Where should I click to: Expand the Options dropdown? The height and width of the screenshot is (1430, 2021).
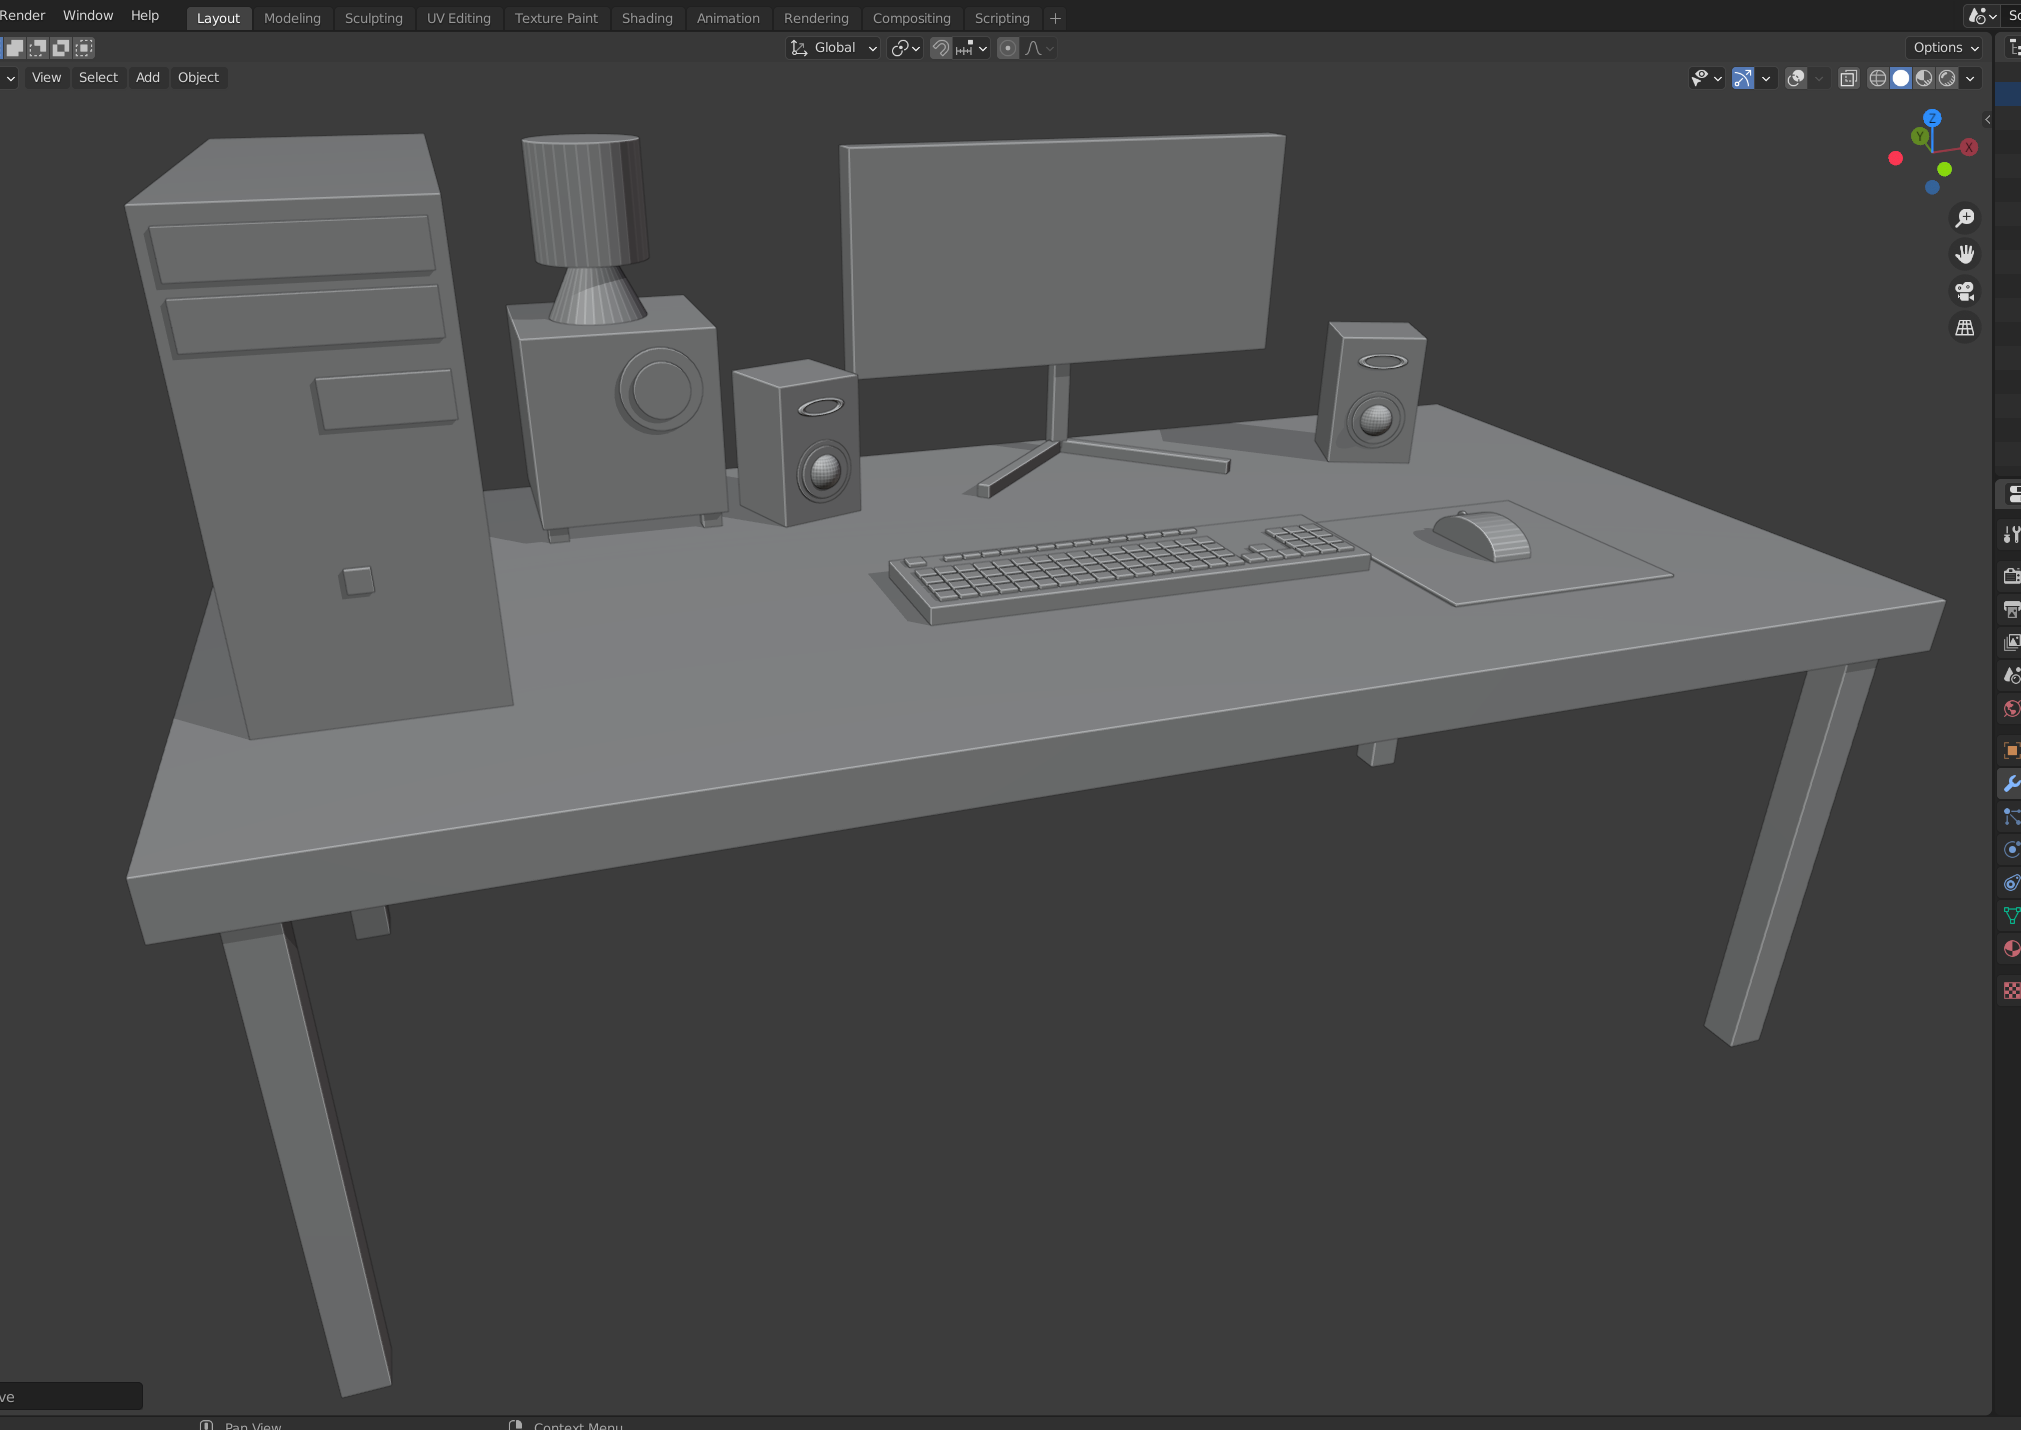tap(1945, 48)
